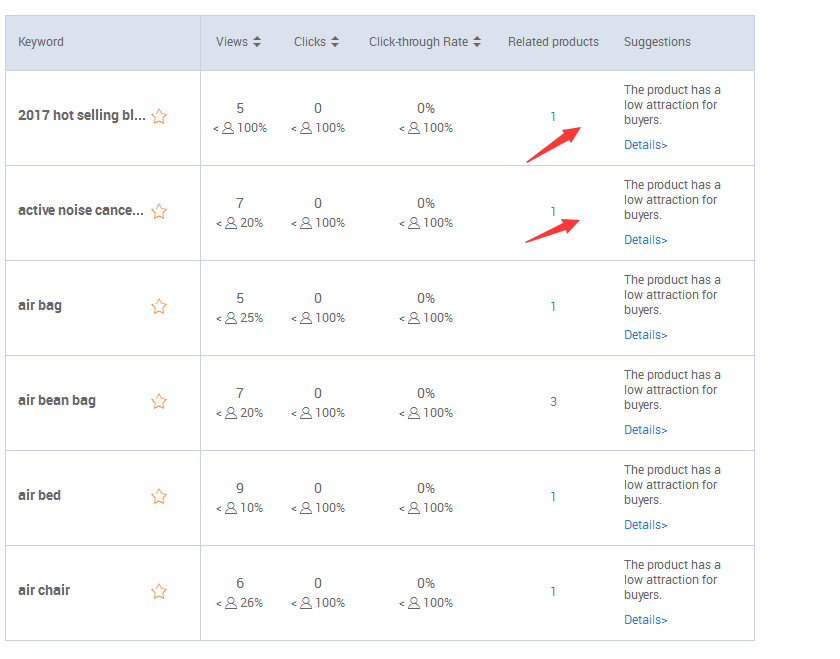Open related products count for 'air chair'
The width and height of the screenshot is (840, 659).
tap(553, 591)
